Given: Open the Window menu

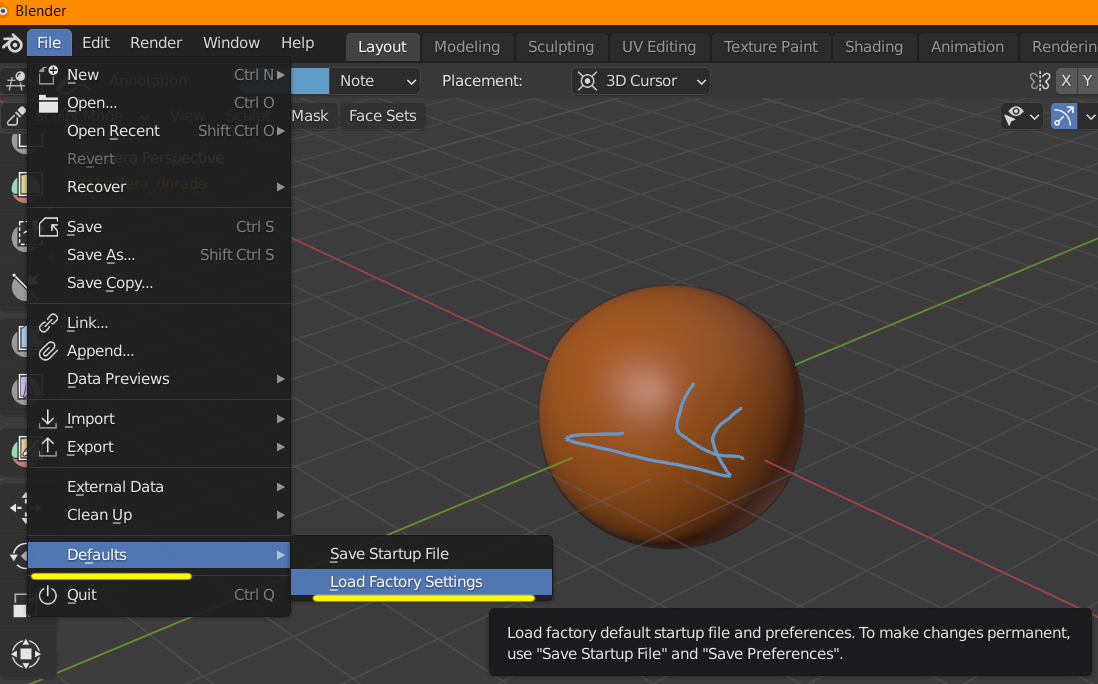Looking at the screenshot, I should (231, 43).
